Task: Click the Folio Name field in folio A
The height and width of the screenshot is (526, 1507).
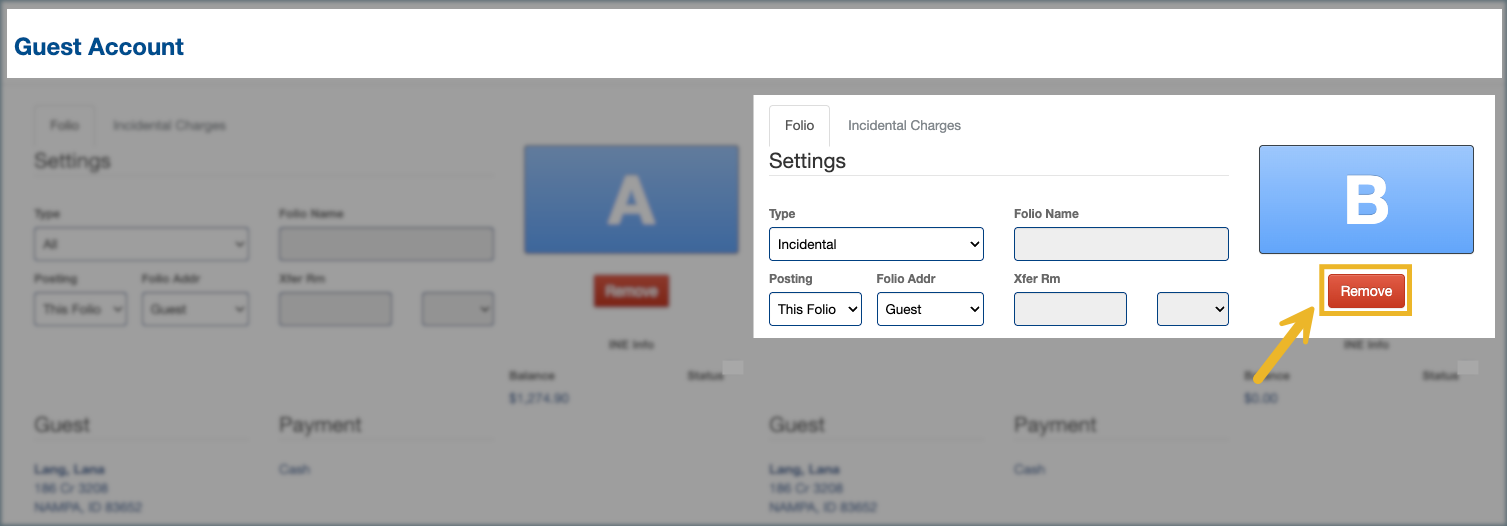Action: click(x=386, y=244)
